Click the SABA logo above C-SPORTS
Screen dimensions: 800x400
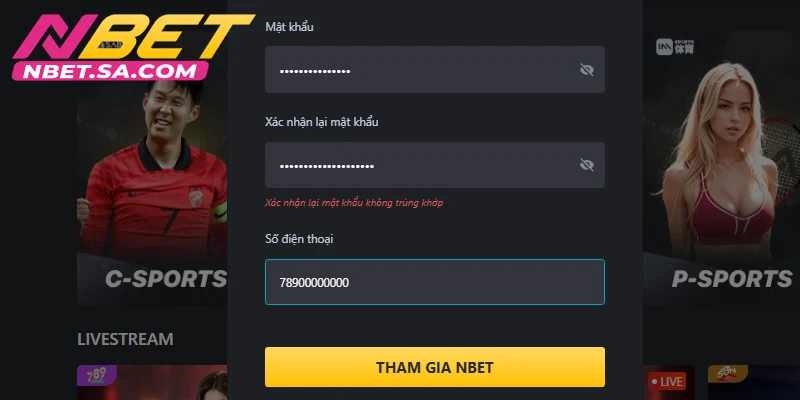[x=111, y=45]
